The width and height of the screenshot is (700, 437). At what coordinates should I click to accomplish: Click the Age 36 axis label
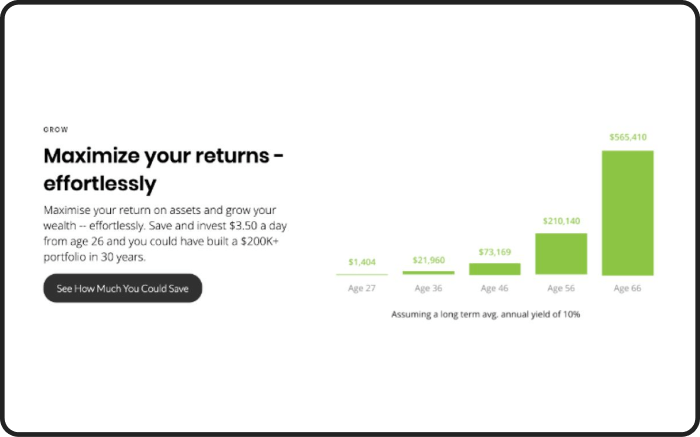coord(428,288)
